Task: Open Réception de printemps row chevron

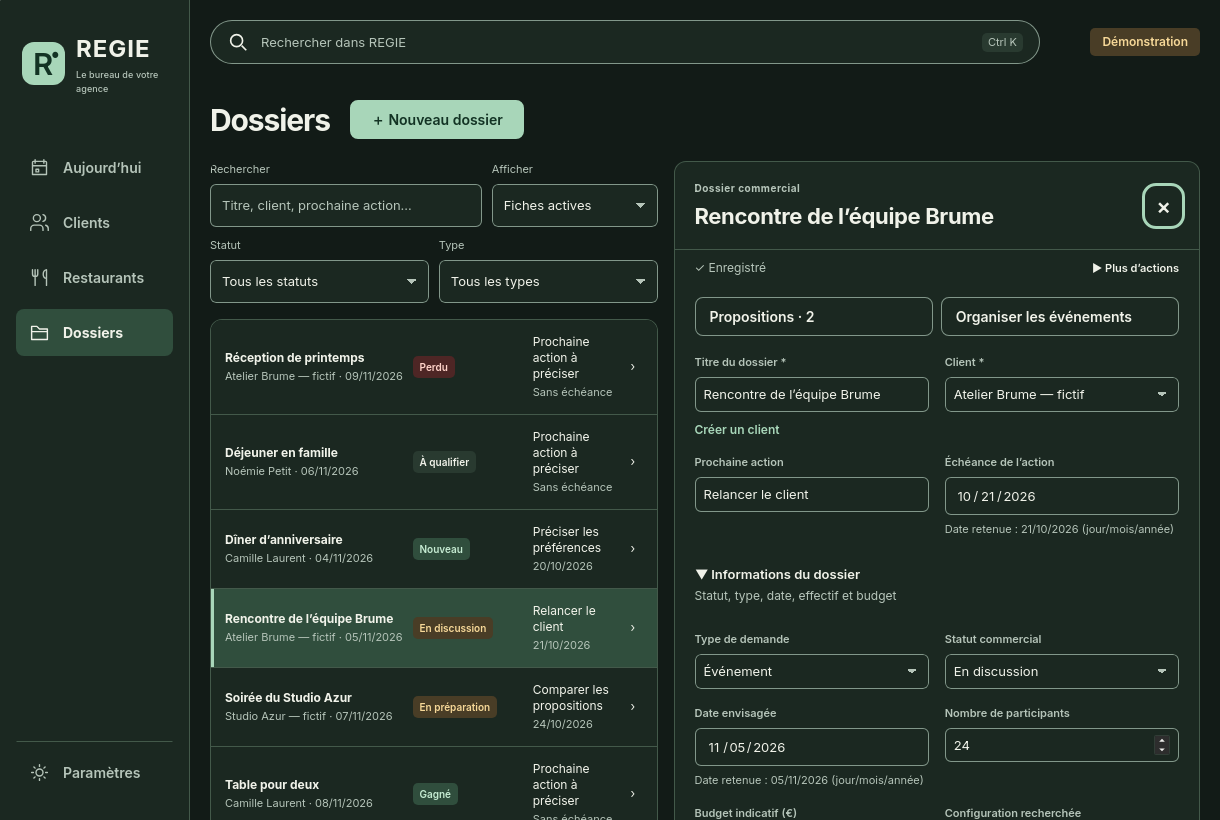Action: [x=632, y=367]
